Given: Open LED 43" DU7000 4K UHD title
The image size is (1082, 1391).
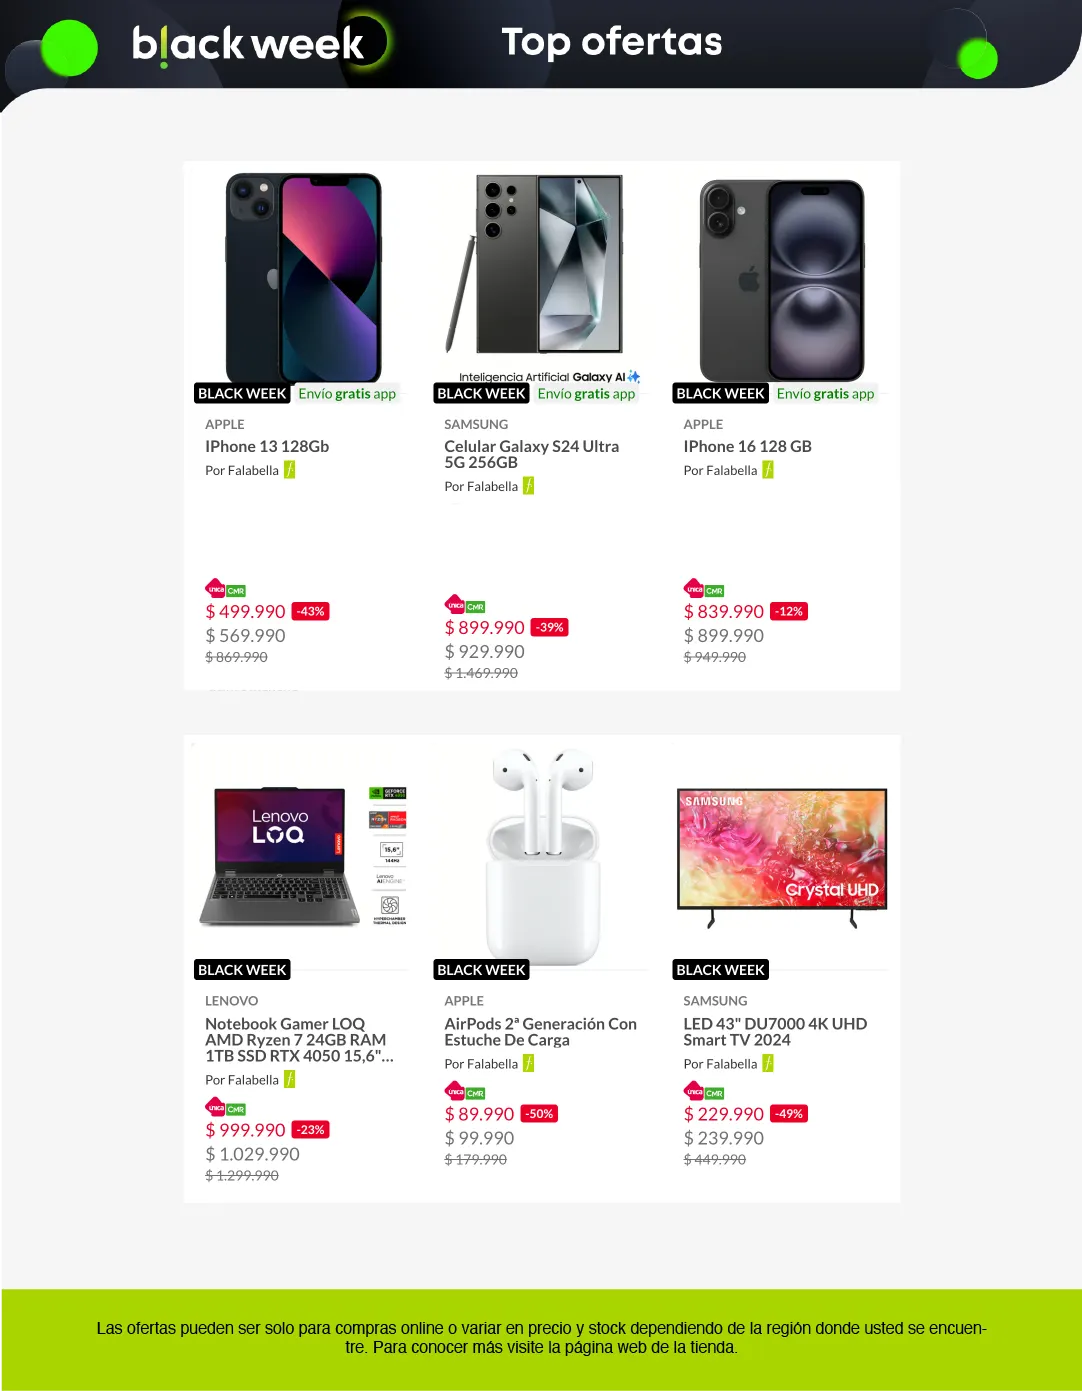Looking at the screenshot, I should click(774, 1031).
